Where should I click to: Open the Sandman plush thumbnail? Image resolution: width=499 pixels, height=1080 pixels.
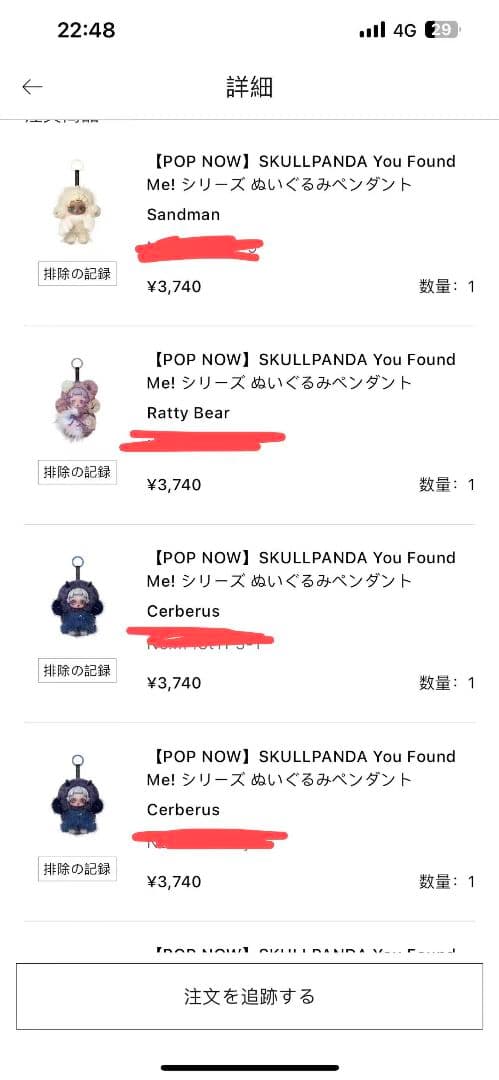[x=77, y=203]
